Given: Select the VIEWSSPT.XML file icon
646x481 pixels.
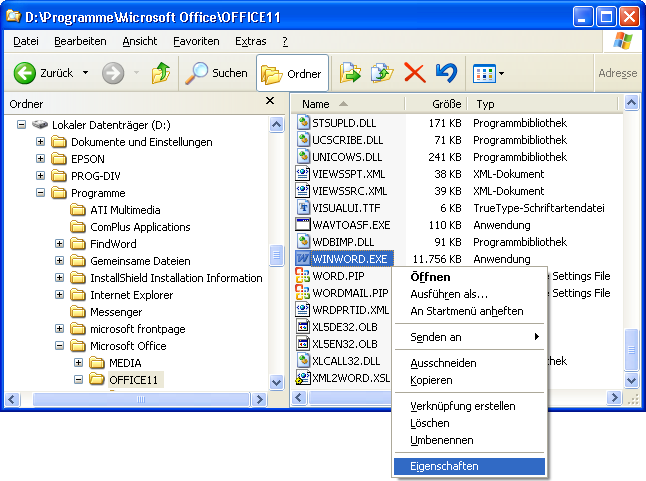Looking at the screenshot, I should click(303, 174).
